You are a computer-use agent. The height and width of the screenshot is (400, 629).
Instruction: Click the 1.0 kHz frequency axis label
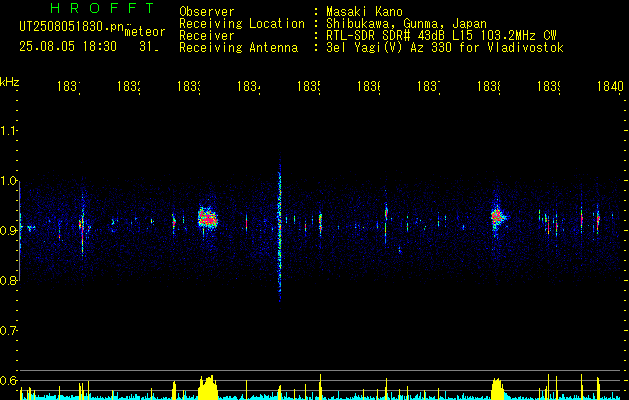coord(9,181)
